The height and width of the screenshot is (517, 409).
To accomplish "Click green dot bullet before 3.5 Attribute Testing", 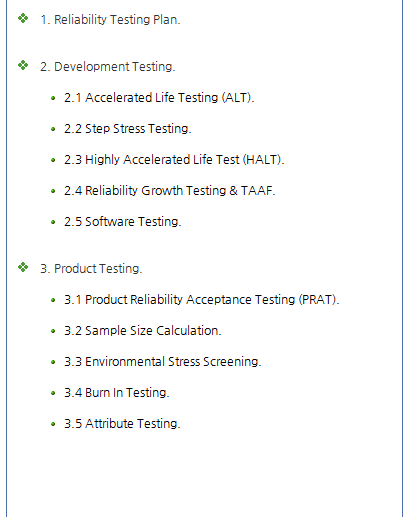I will tap(53, 424).
